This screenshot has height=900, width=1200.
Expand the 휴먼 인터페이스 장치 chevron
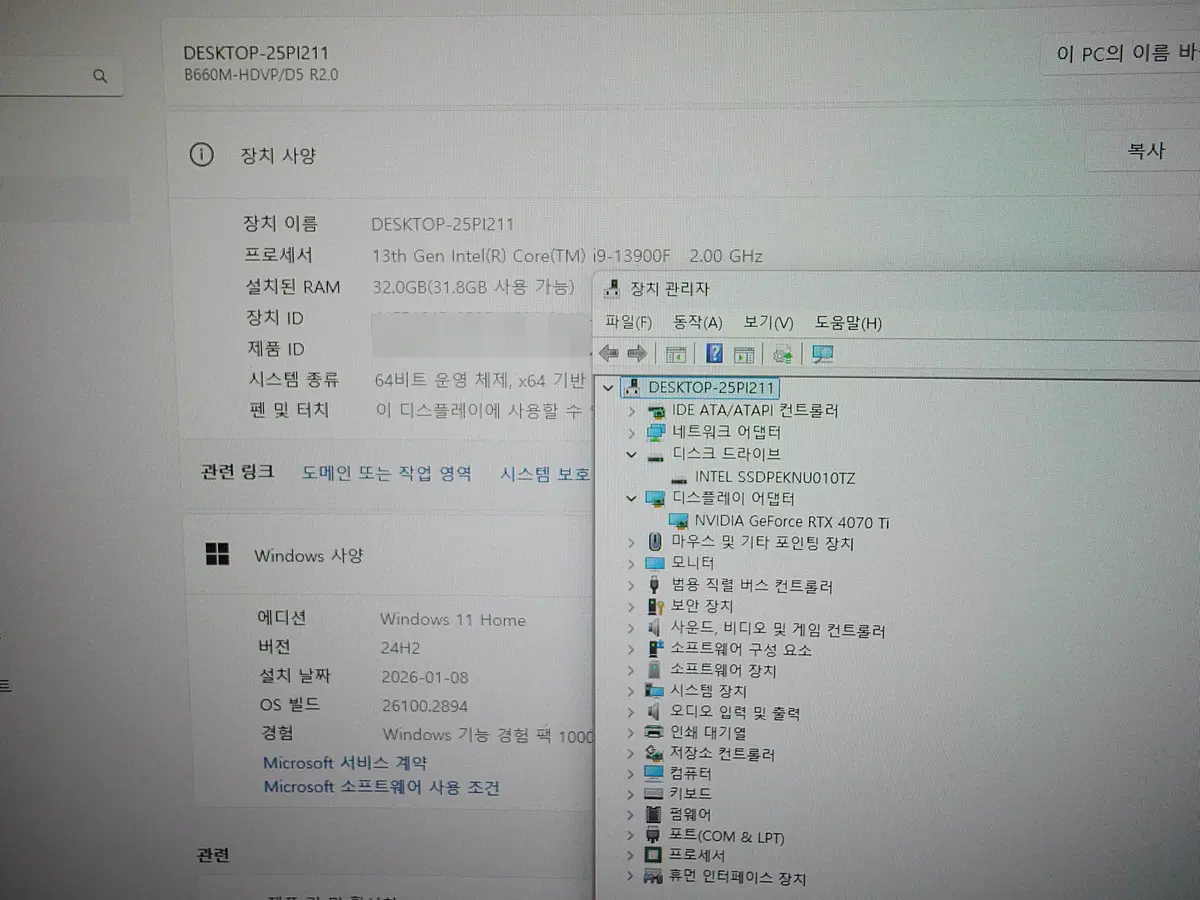pos(630,878)
